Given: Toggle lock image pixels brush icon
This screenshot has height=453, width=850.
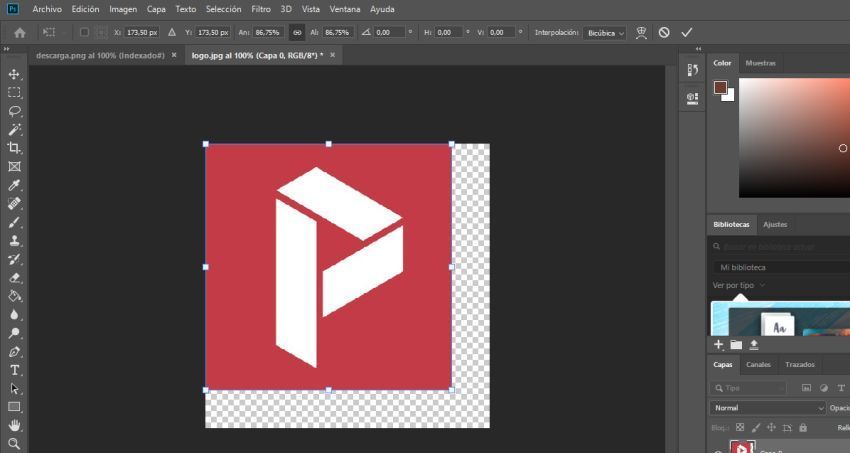Looking at the screenshot, I should click(x=756, y=428).
